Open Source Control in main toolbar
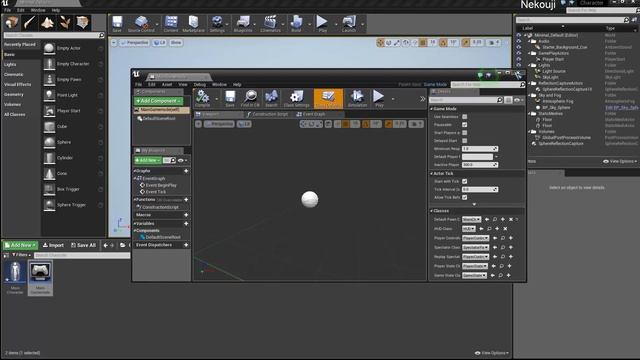640x360 pixels. pyautogui.click(x=141, y=24)
